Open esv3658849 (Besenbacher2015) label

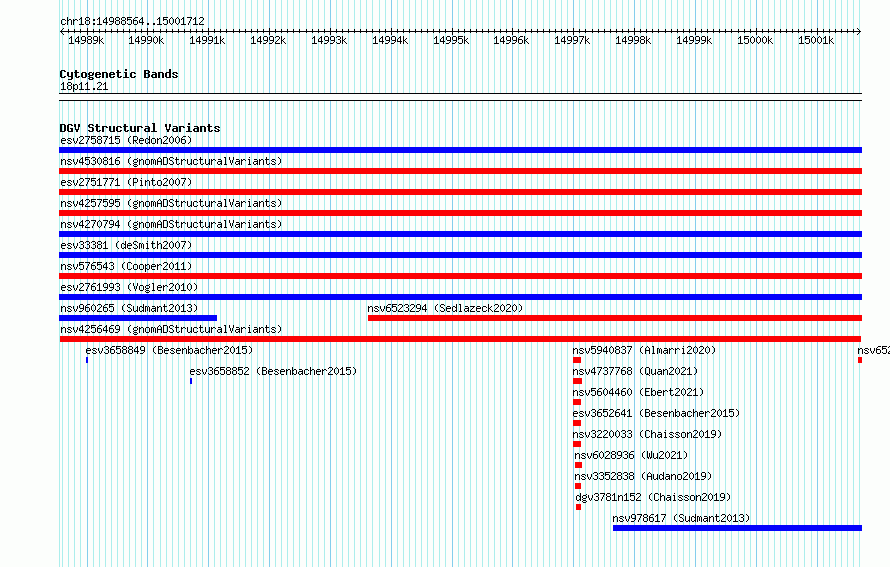click(x=169, y=350)
